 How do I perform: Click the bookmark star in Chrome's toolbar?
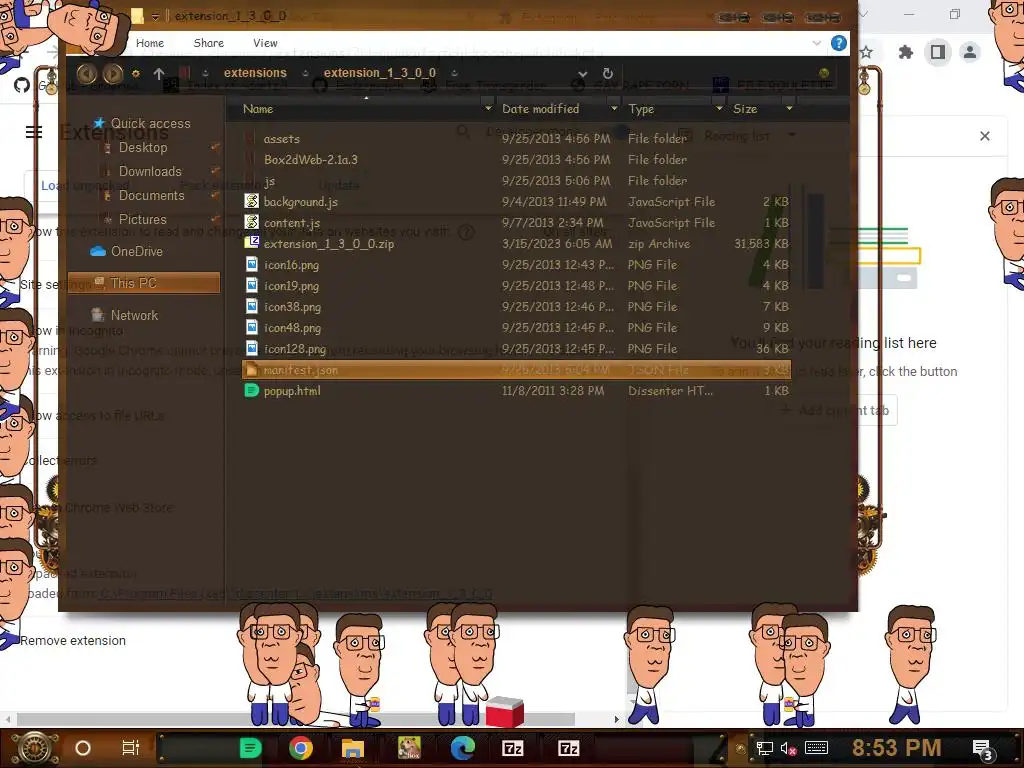866,52
